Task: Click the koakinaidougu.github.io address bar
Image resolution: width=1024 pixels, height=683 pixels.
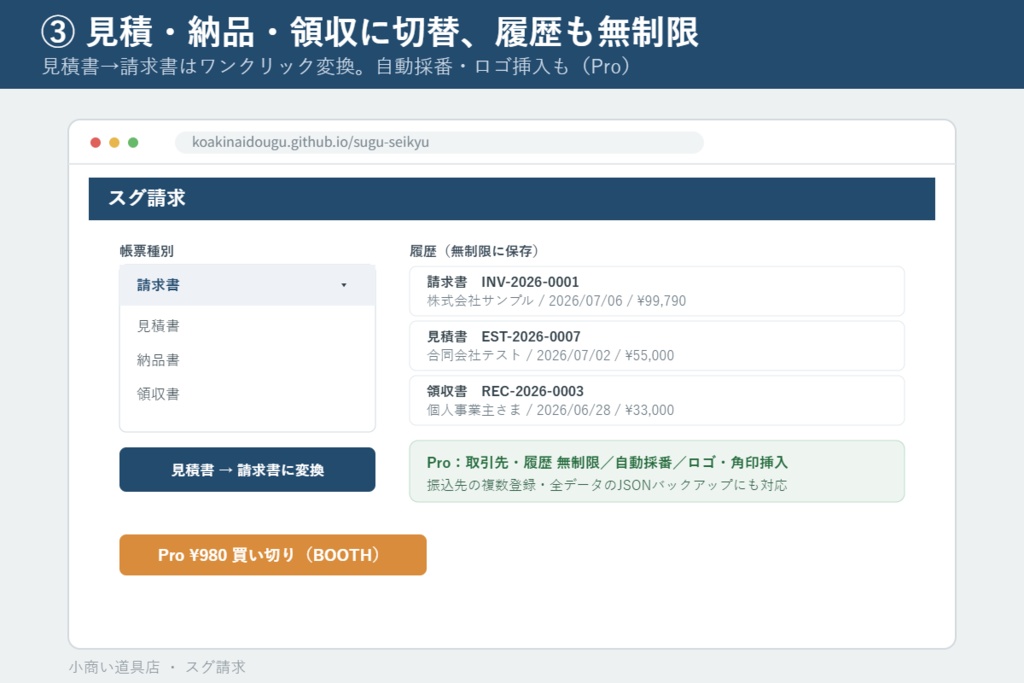Action: point(440,142)
